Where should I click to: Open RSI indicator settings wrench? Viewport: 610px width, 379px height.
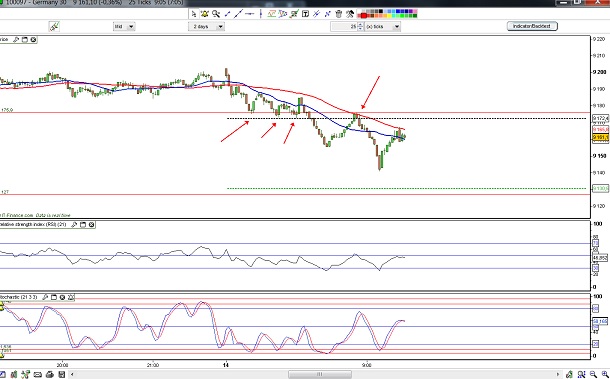point(74,225)
